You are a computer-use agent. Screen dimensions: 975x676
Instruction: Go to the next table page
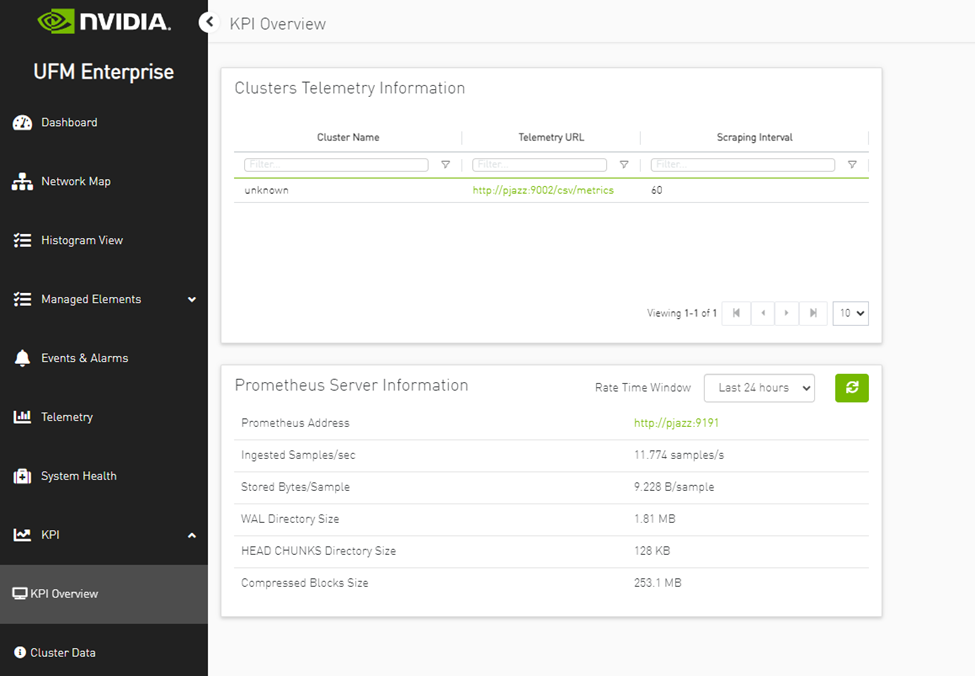pos(787,313)
